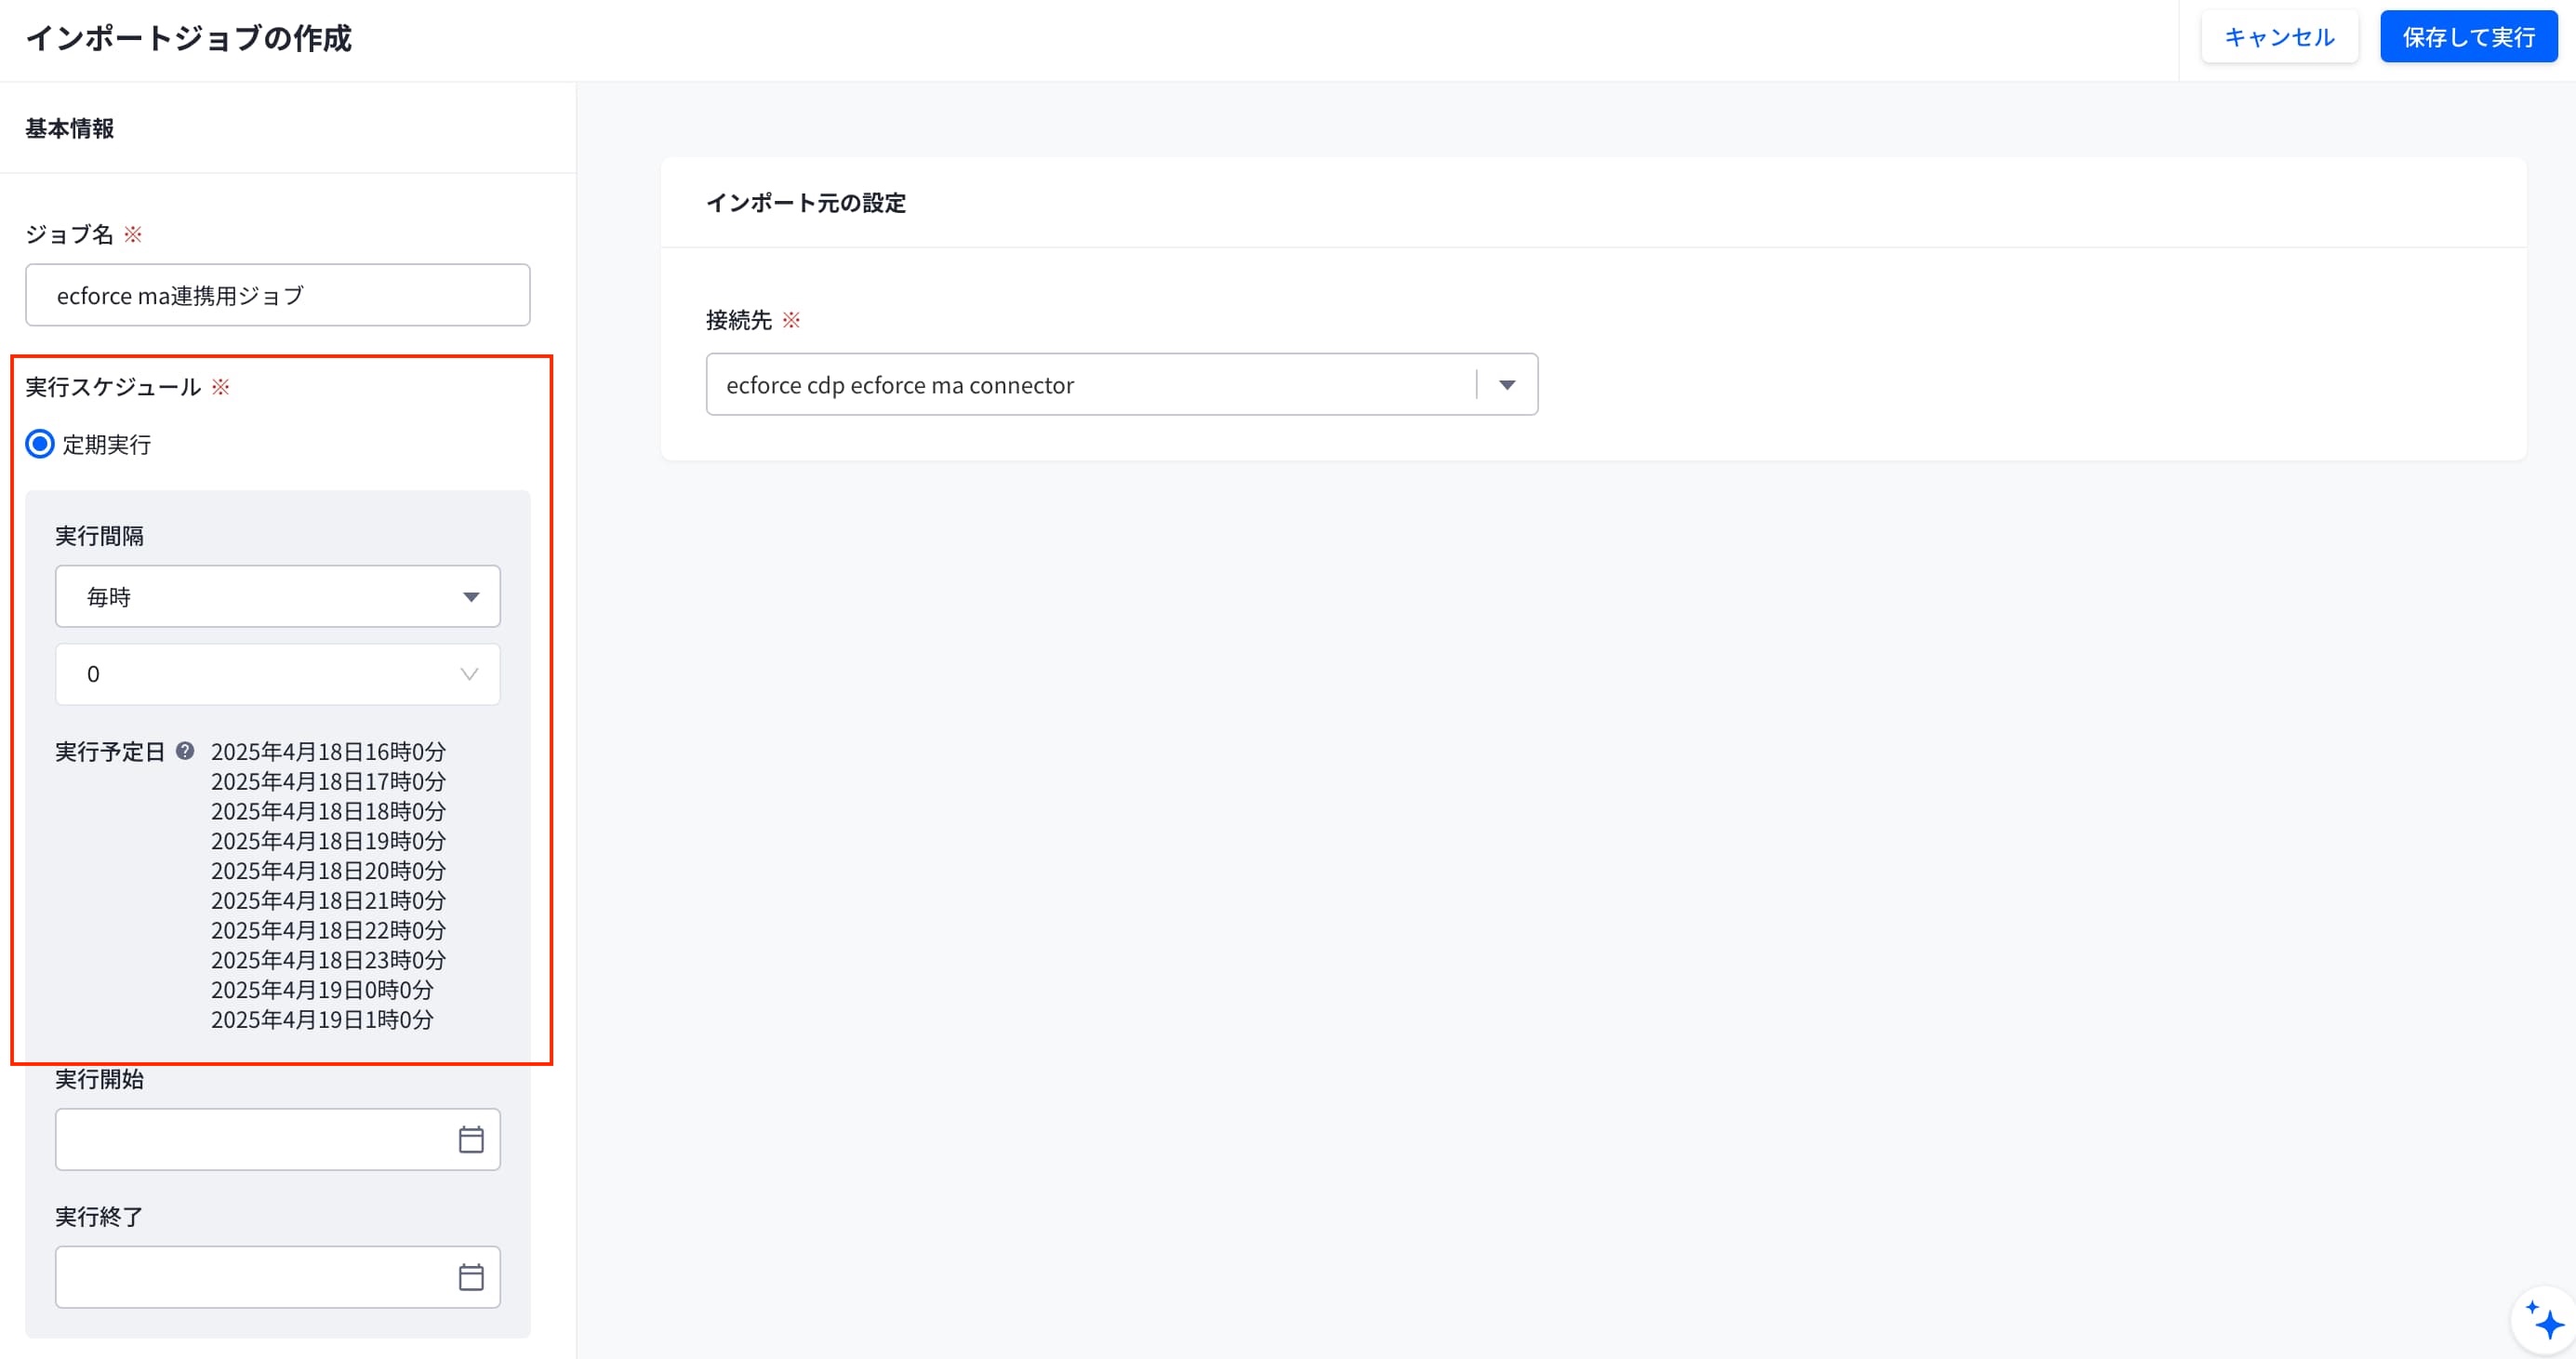This screenshot has width=2576, height=1359.
Task: Click the 保存して実行 button
Action: 2468,37
